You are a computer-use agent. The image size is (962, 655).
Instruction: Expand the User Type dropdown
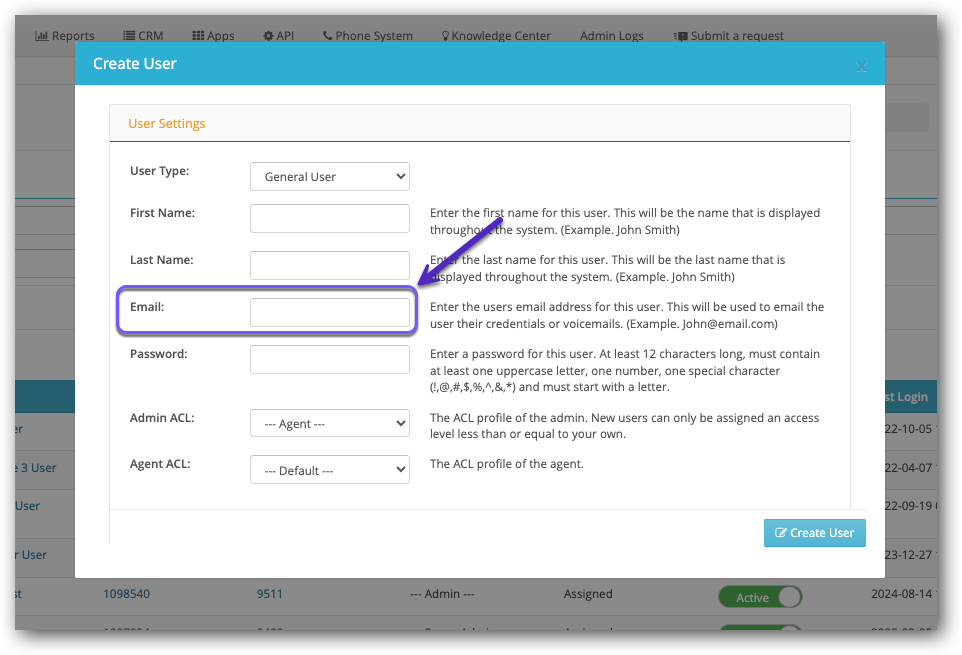click(329, 177)
